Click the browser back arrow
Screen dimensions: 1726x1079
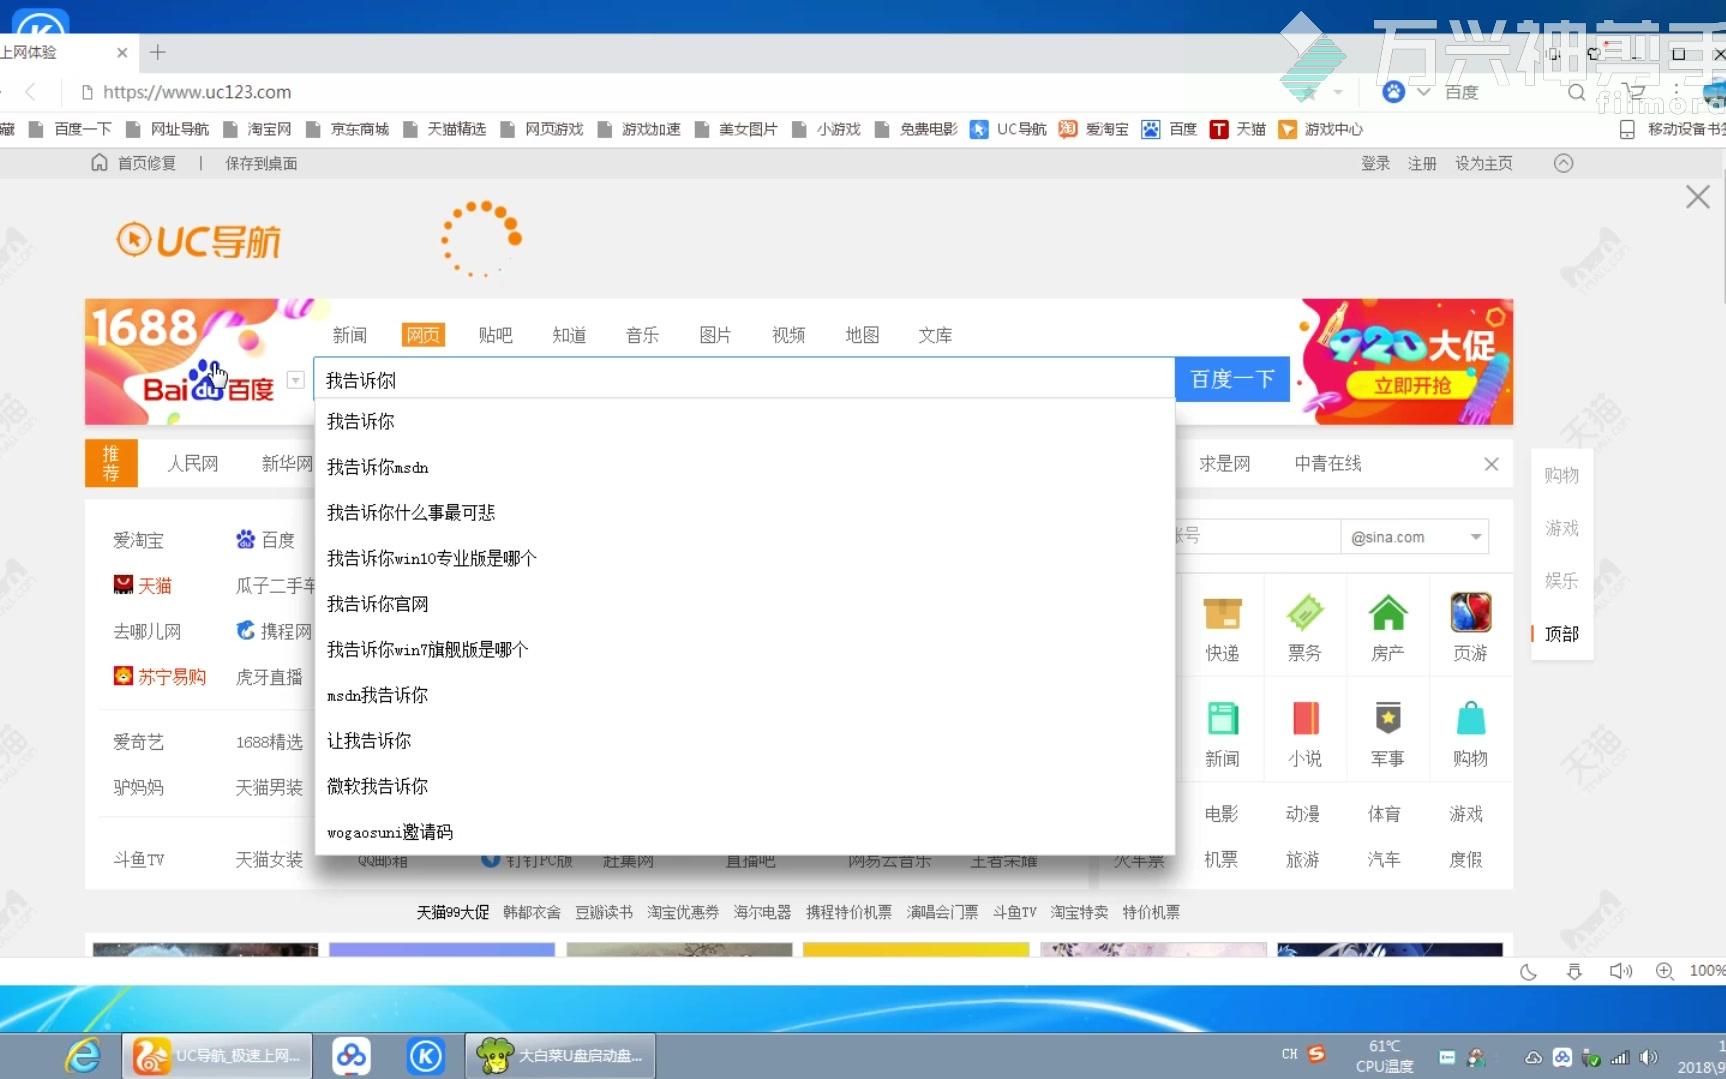coord(31,92)
